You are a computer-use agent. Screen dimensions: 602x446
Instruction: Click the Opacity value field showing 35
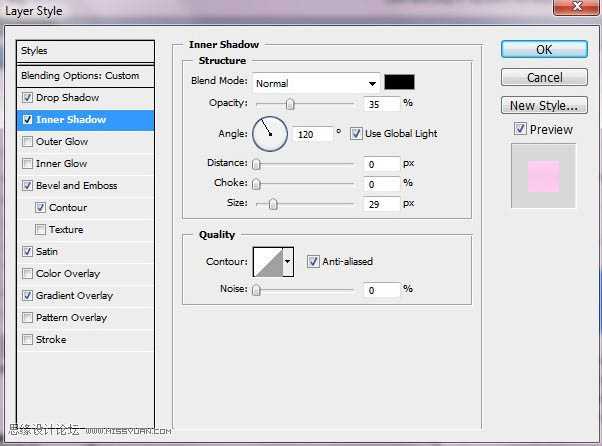382,104
